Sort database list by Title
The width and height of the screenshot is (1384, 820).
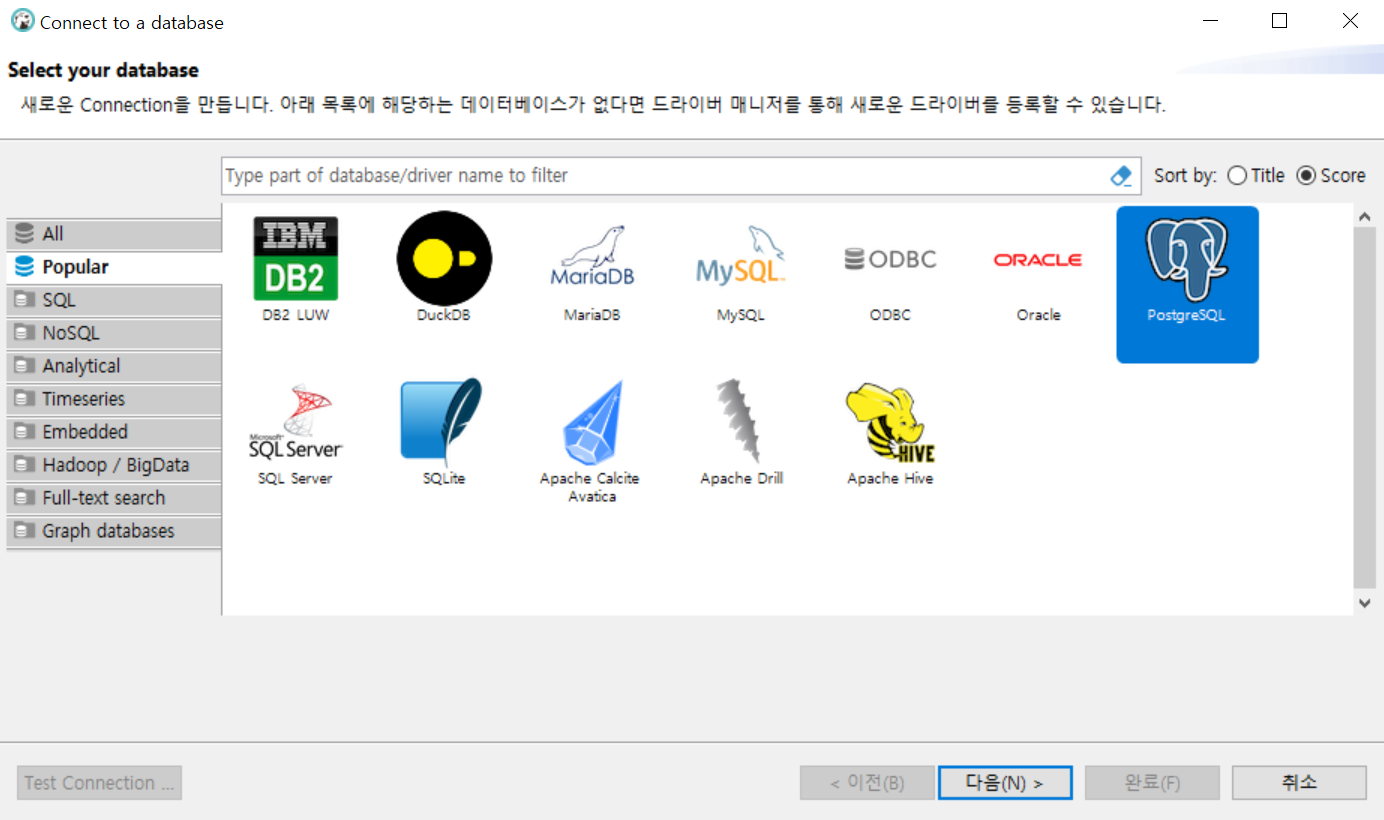point(1256,176)
